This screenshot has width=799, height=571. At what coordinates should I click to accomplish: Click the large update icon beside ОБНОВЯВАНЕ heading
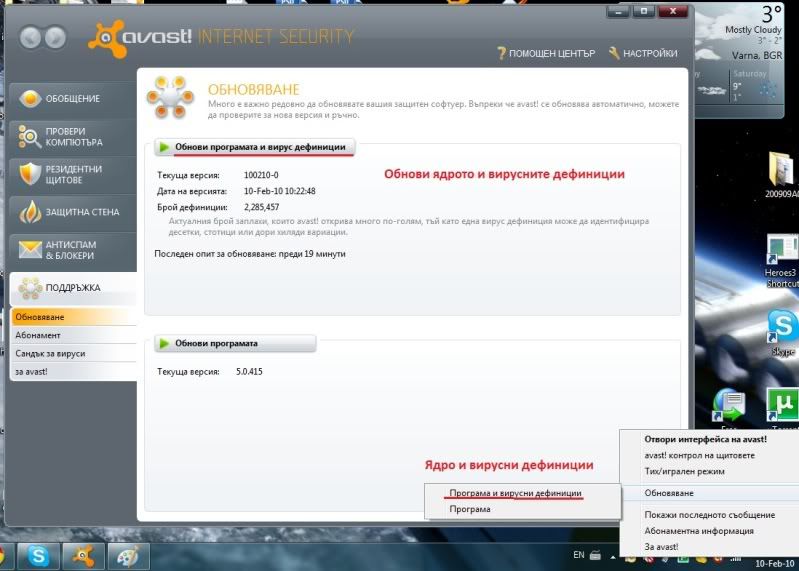point(170,97)
